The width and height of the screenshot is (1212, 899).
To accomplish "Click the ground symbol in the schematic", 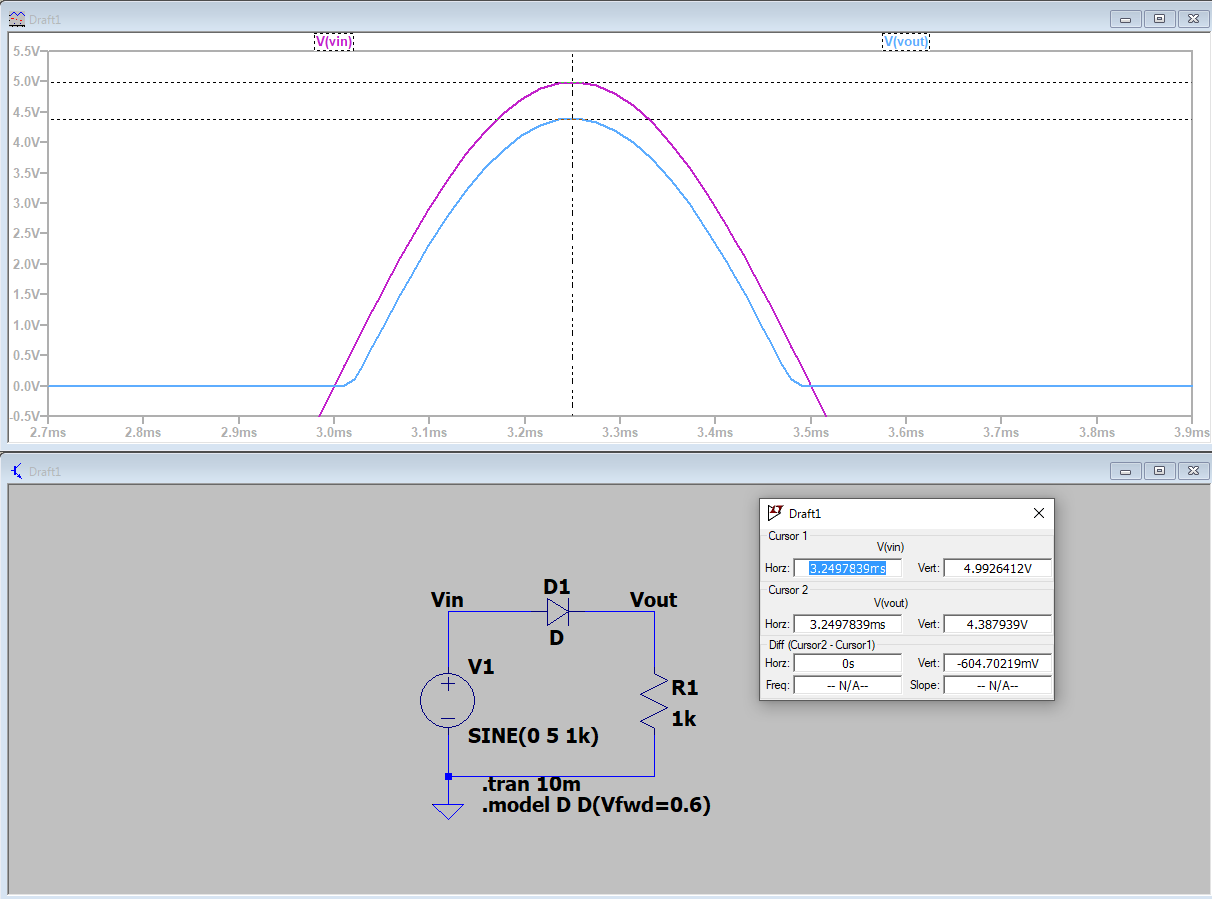I will pos(448,810).
